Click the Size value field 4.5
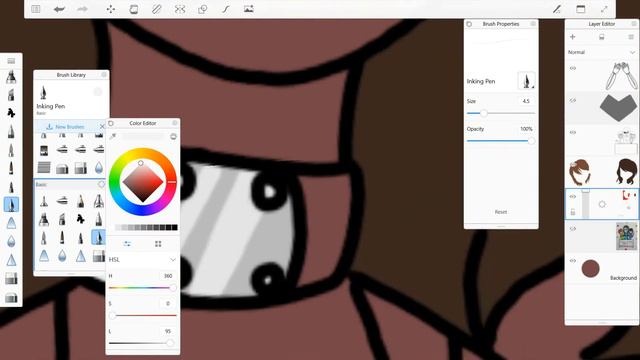The image size is (640, 360). [526, 101]
